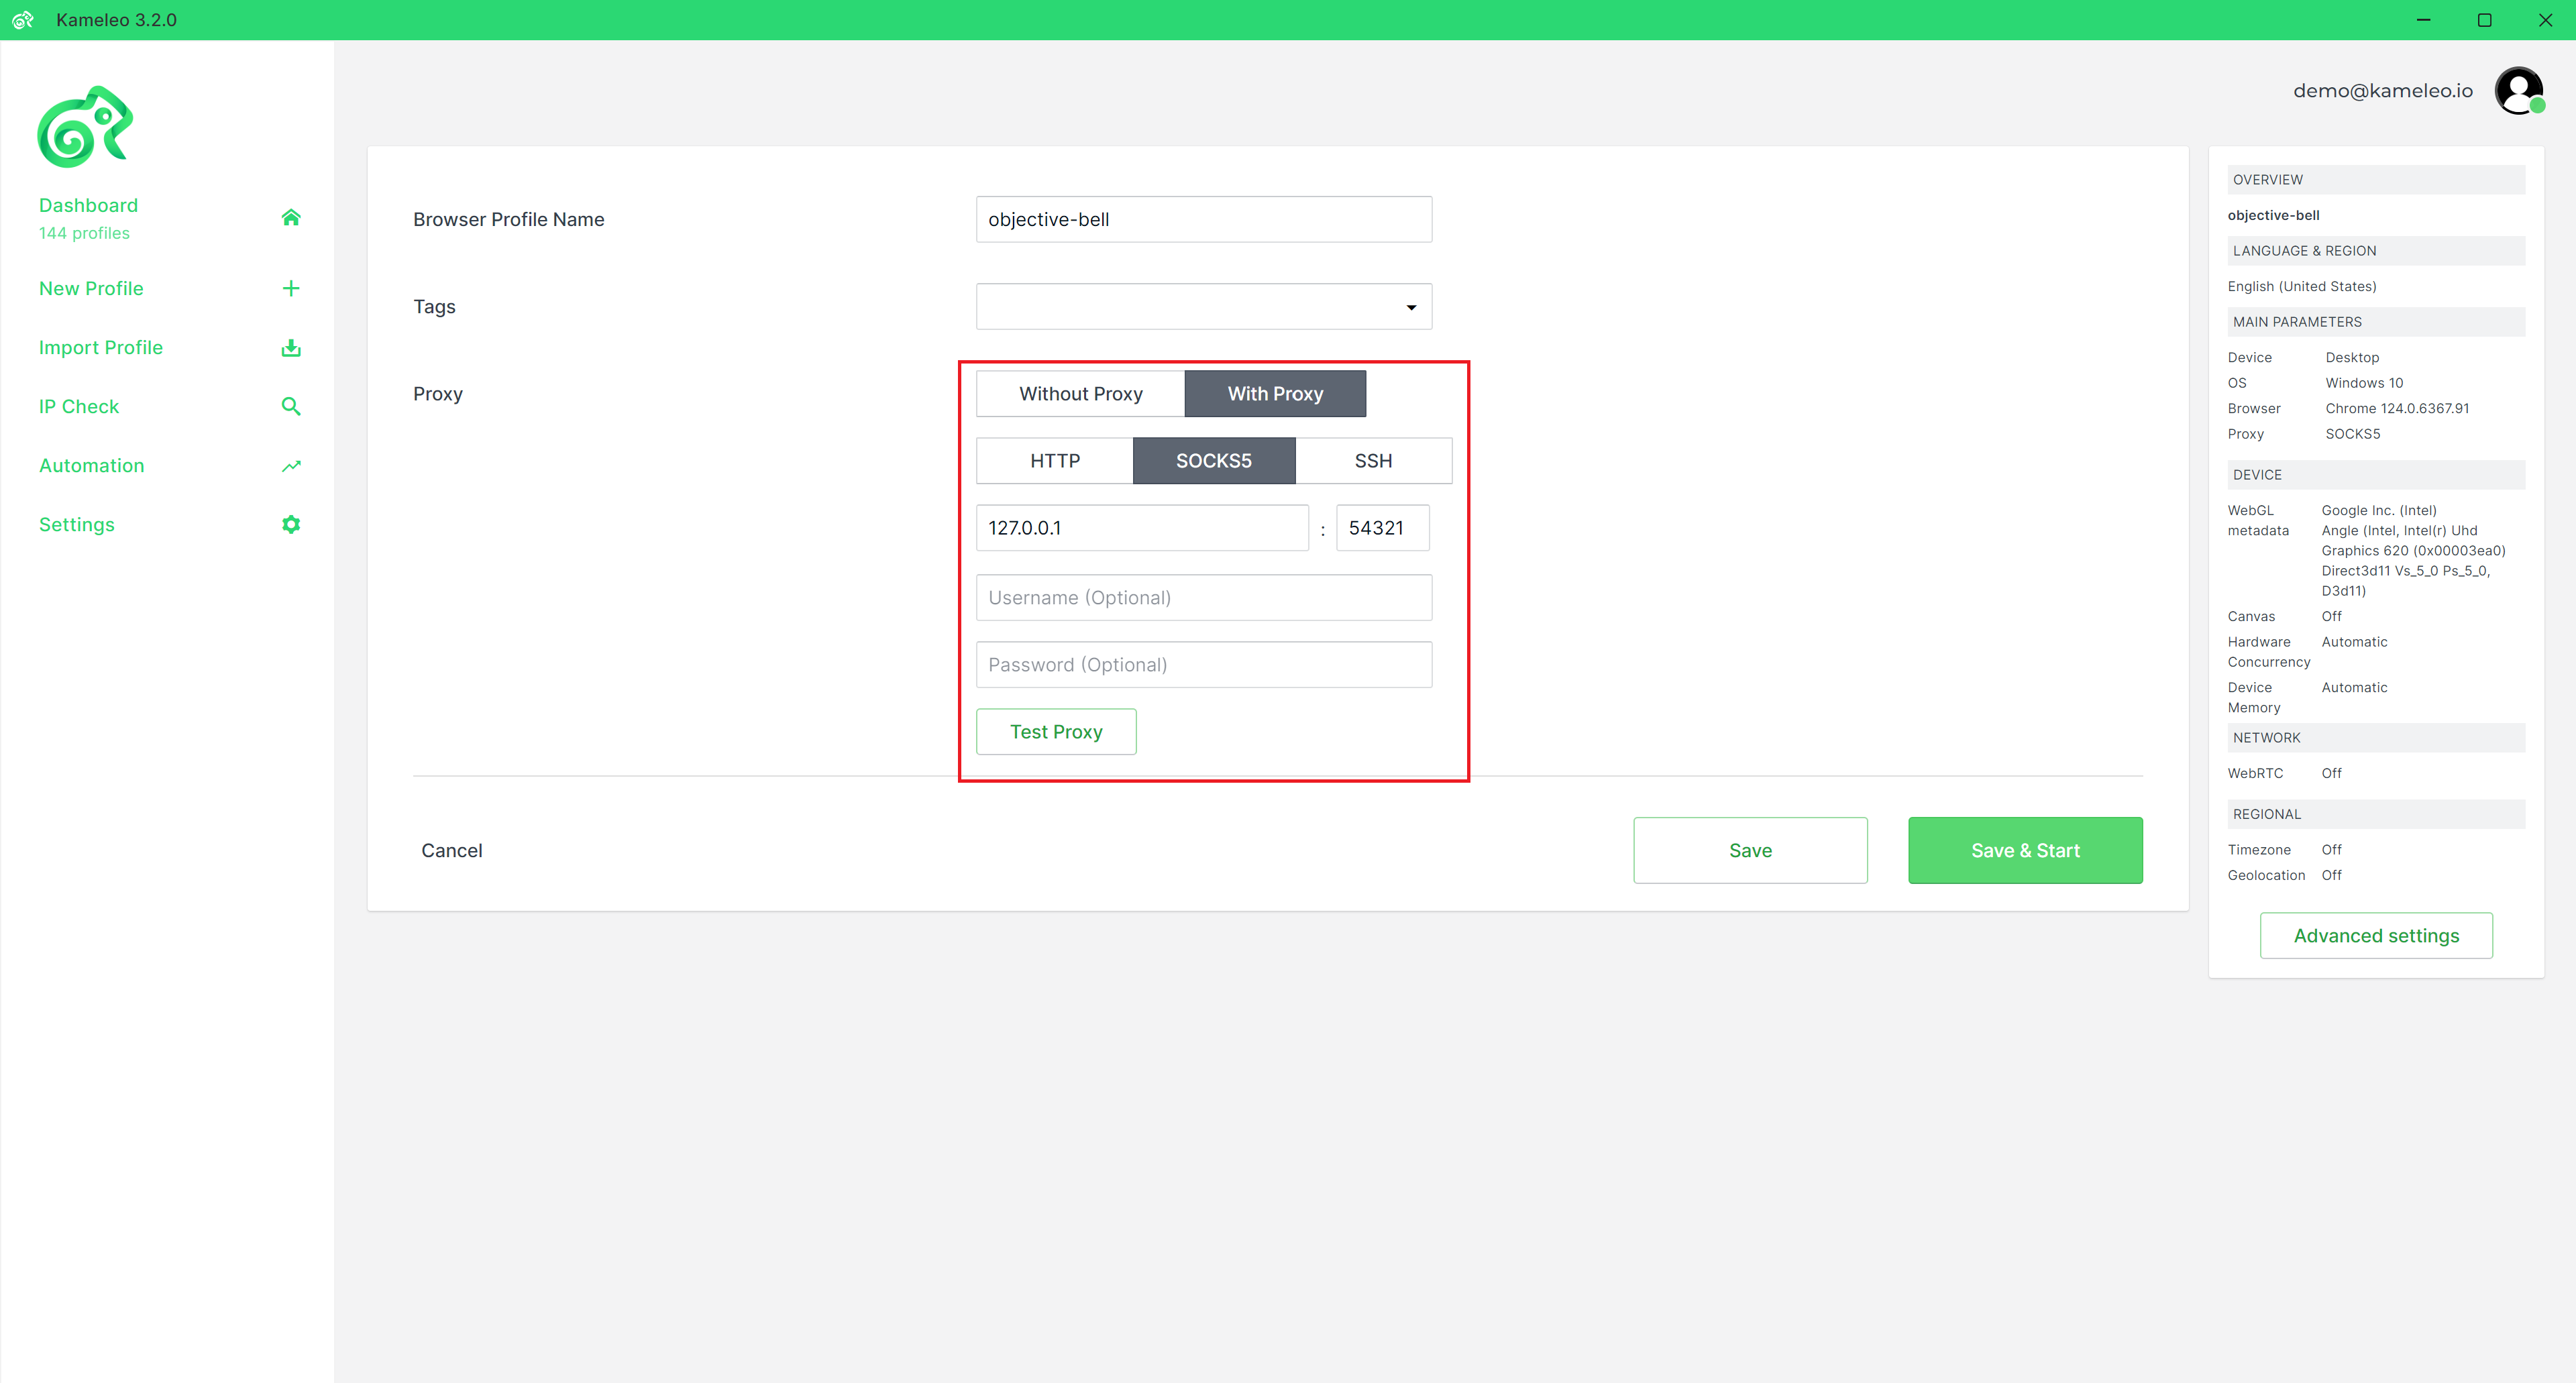2576x1383 pixels.
Task: Click the MAIN PARAMETERS header
Action: pos(2376,322)
